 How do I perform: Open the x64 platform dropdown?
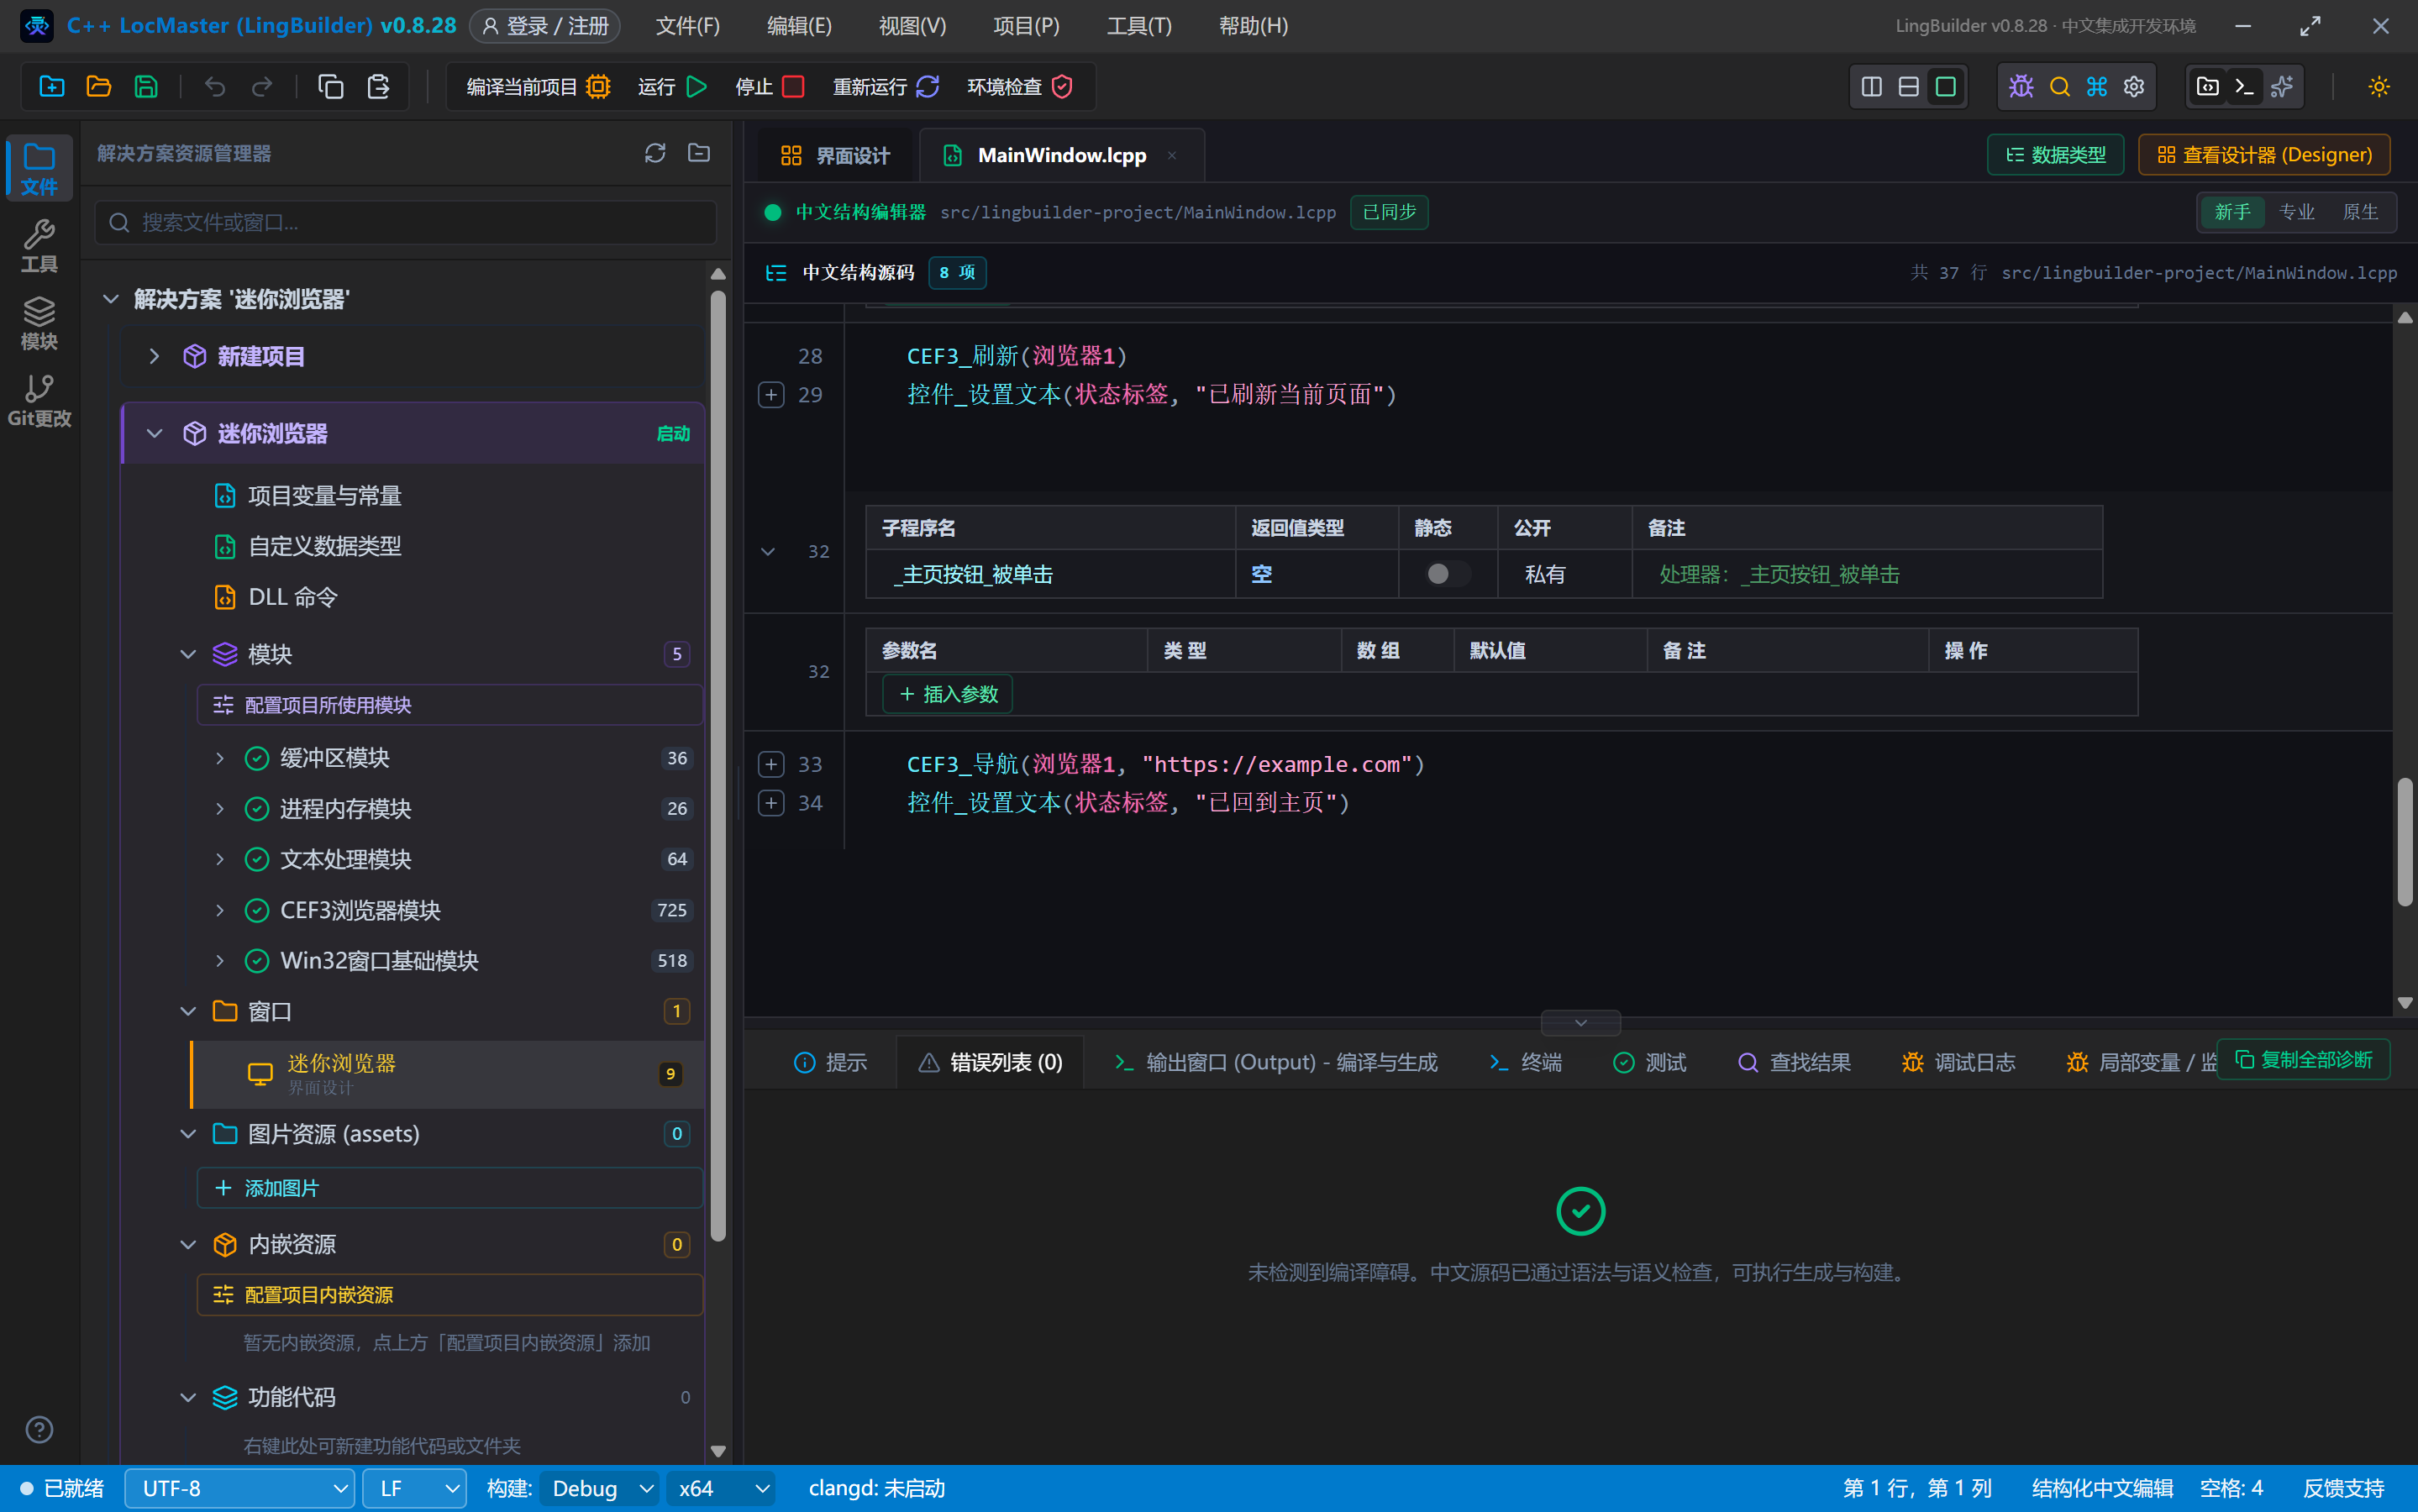722,1488
